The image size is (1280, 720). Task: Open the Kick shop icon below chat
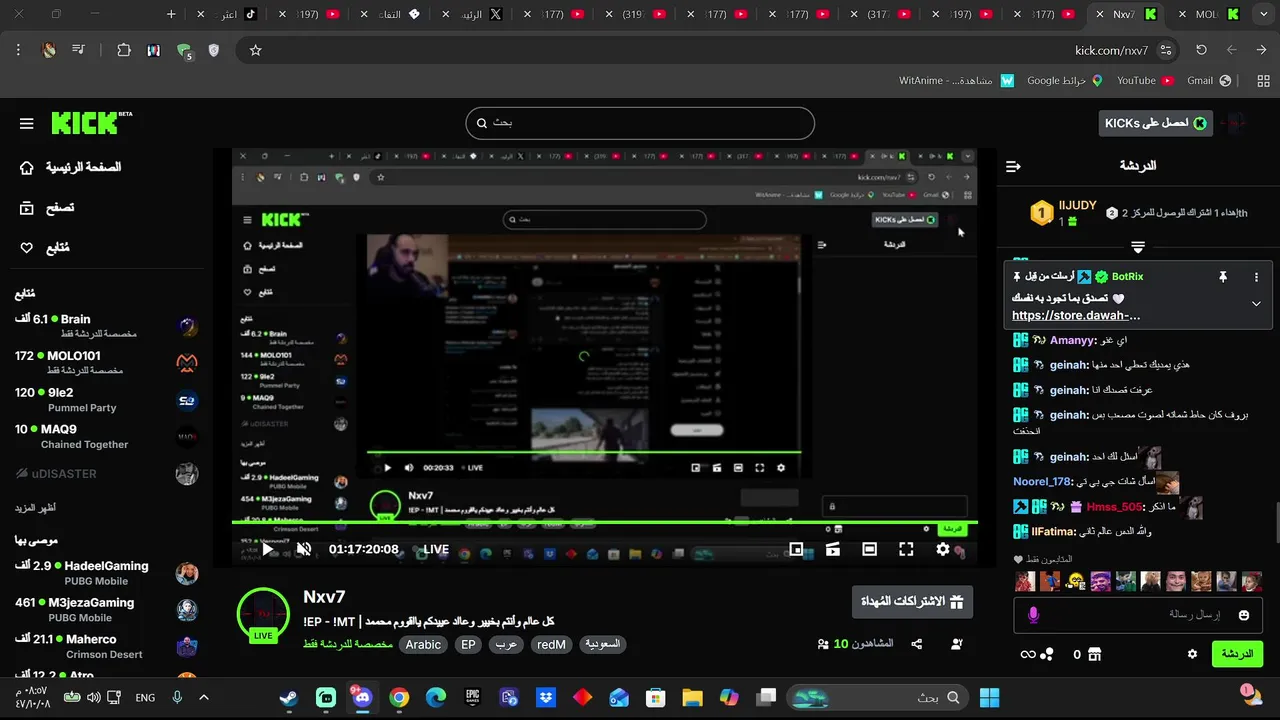(1095, 654)
